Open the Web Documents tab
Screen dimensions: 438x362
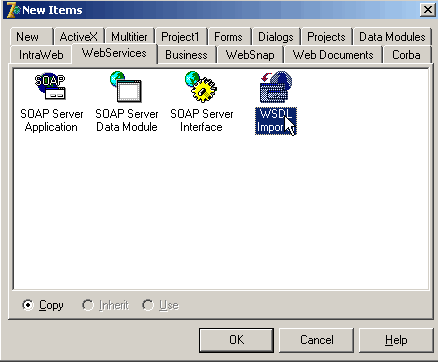click(333, 55)
